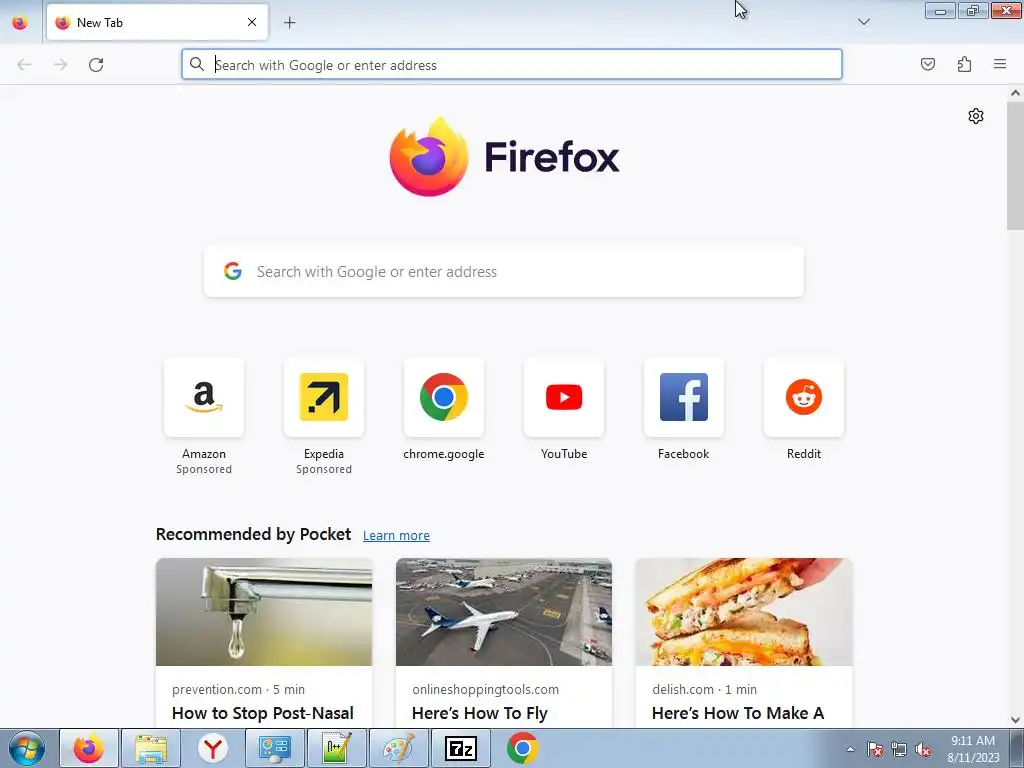Open the Windows Start button
The width and height of the screenshot is (1024, 768).
coord(26,748)
